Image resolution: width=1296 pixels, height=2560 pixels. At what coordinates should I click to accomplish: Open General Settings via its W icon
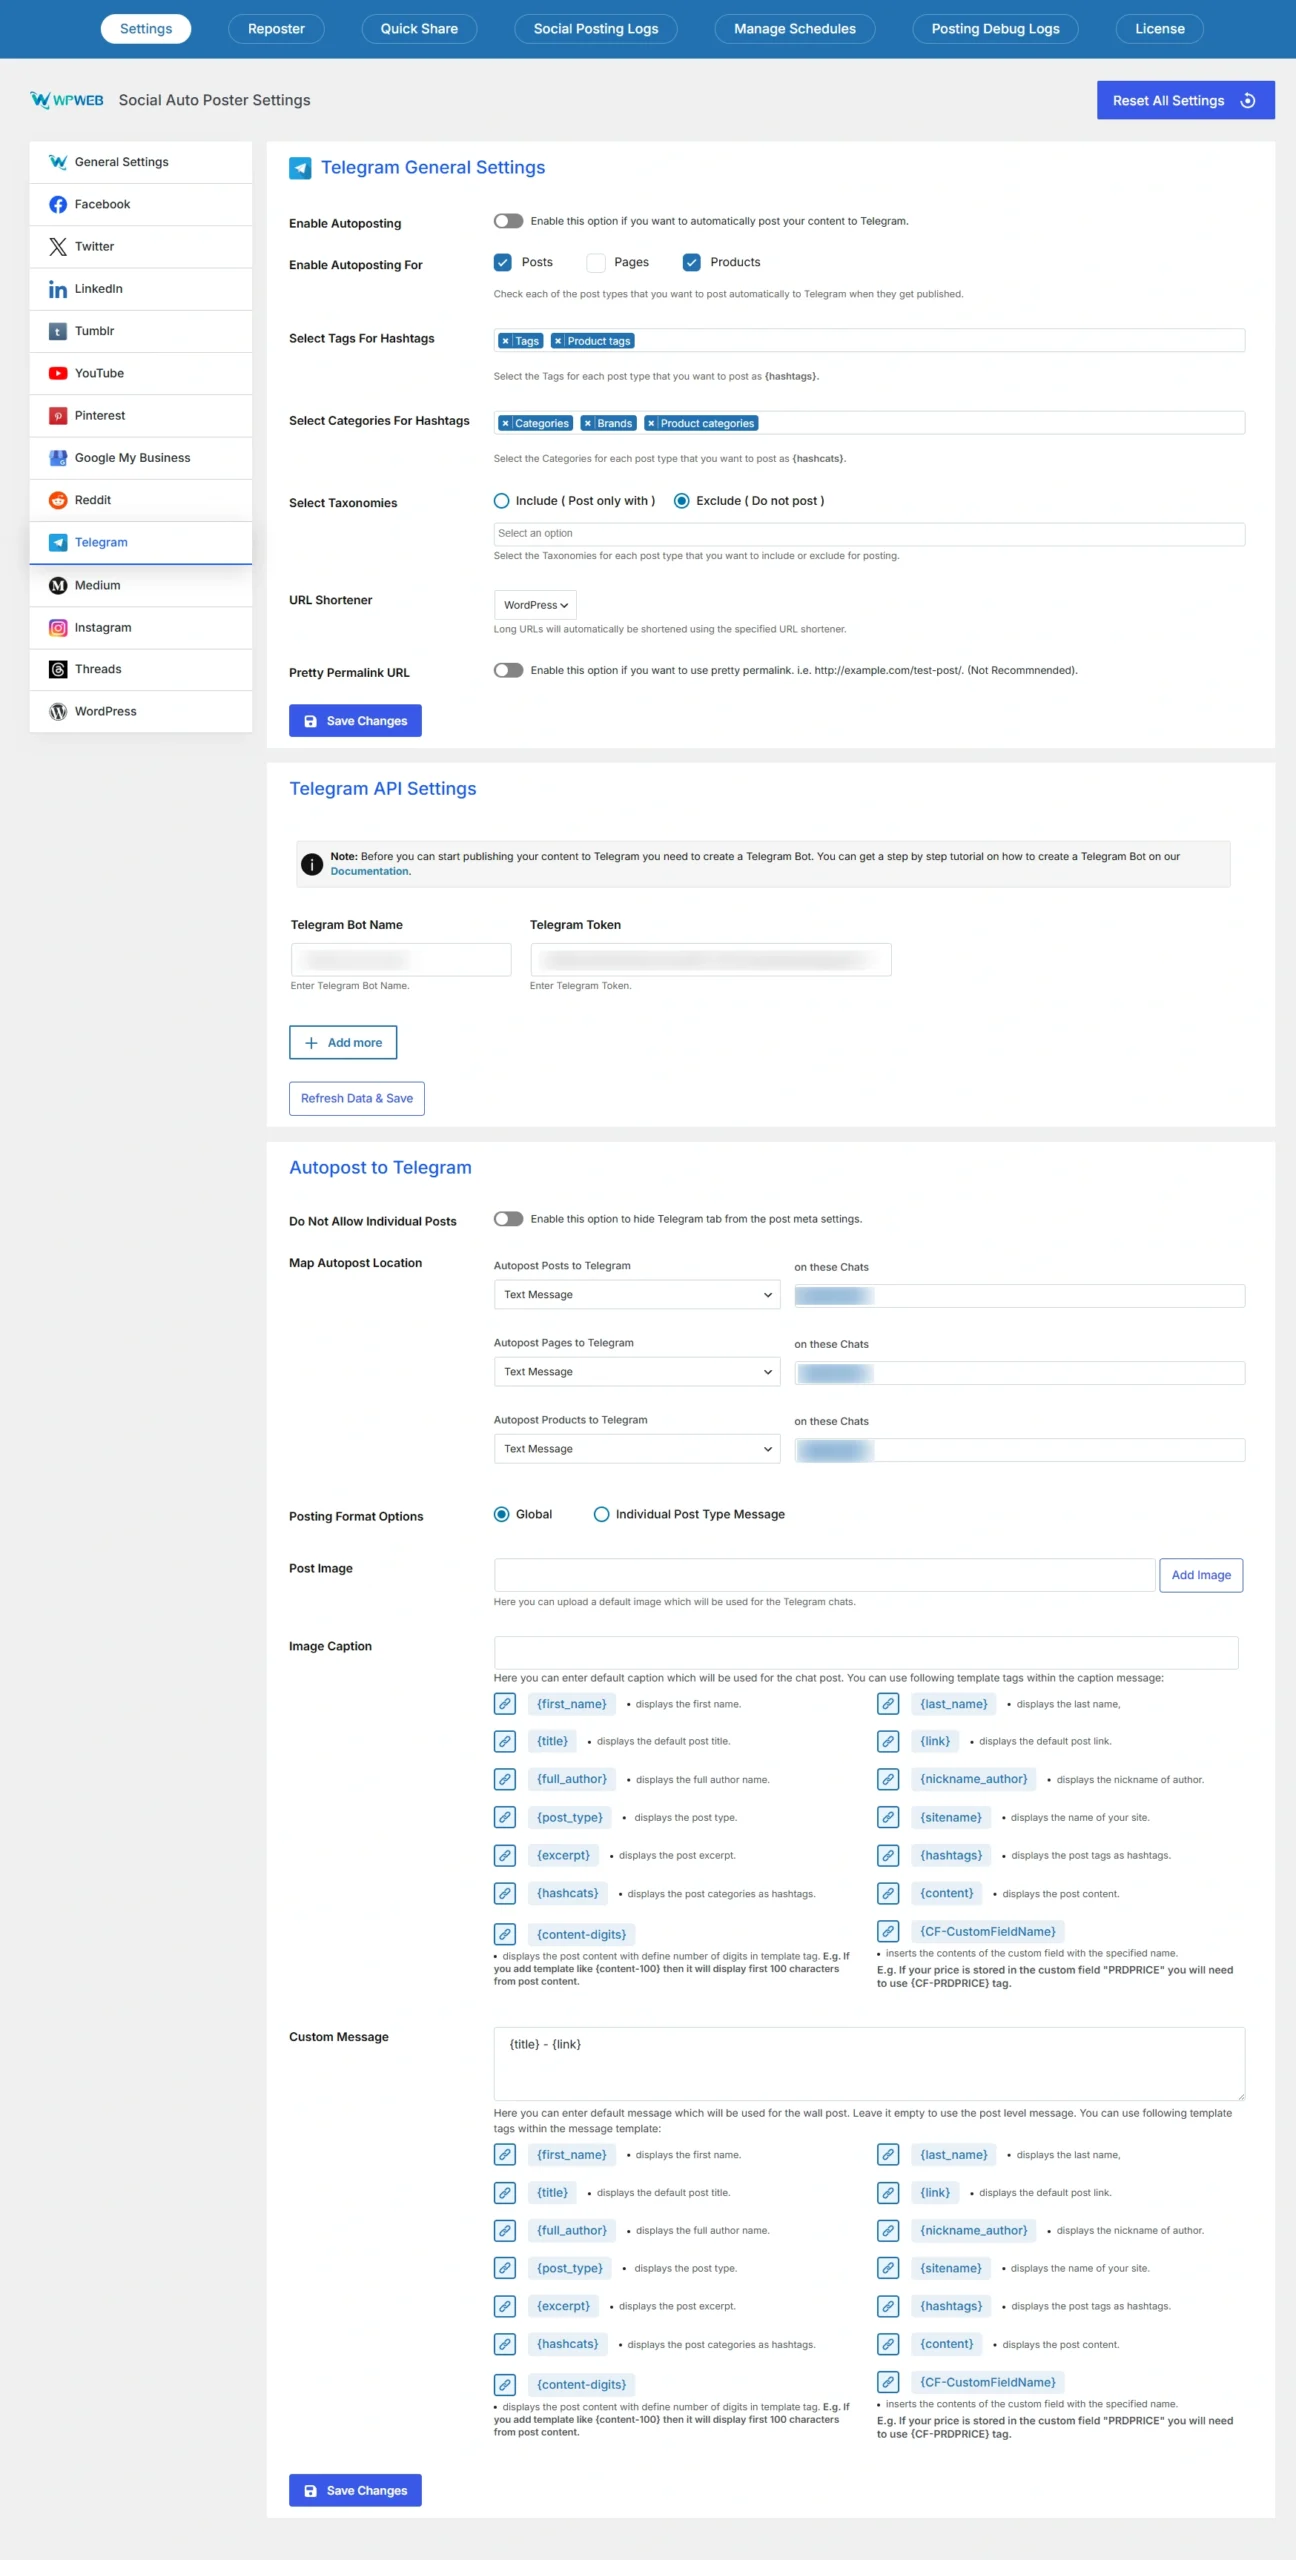coord(58,162)
